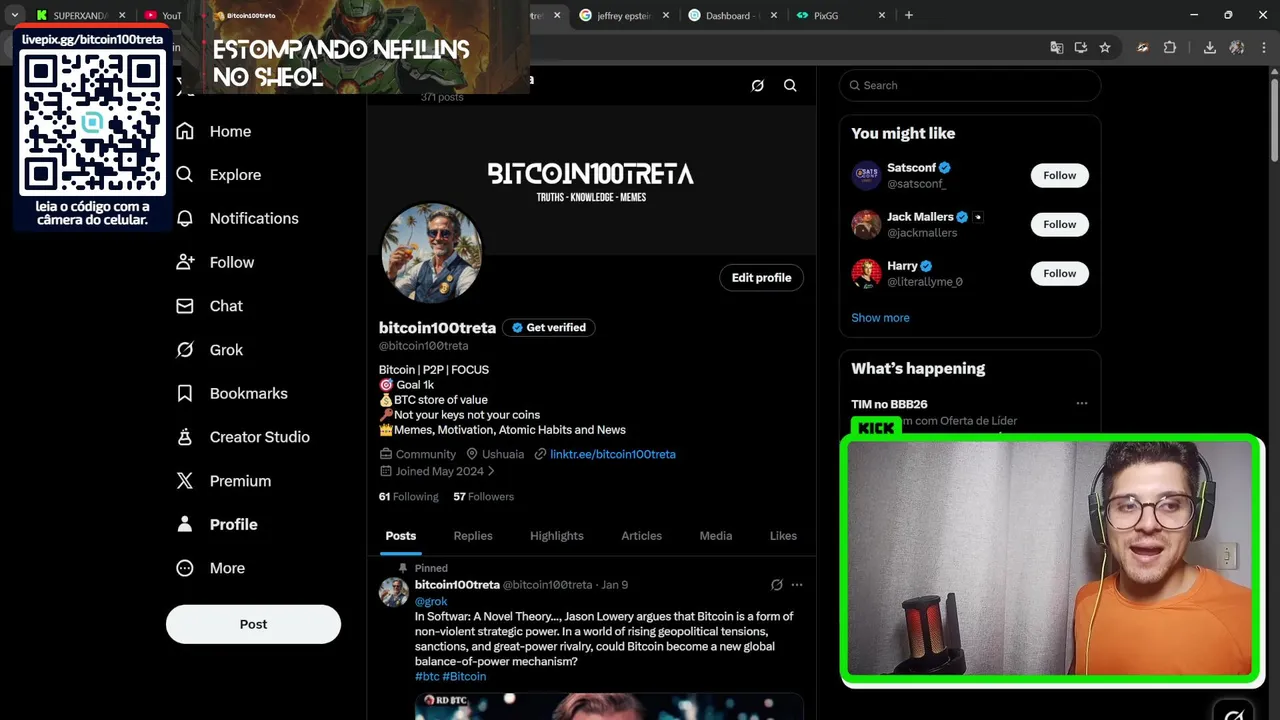Close the Dashboard tab
Viewport: 1280px width, 720px height.
click(x=774, y=15)
